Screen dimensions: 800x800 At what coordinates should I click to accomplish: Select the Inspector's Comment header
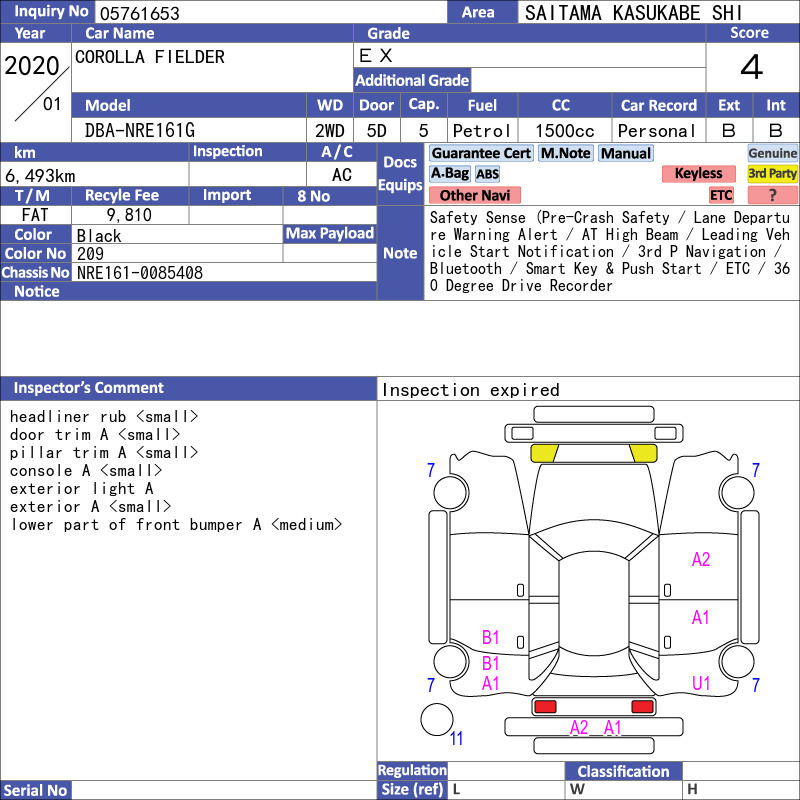[88, 388]
